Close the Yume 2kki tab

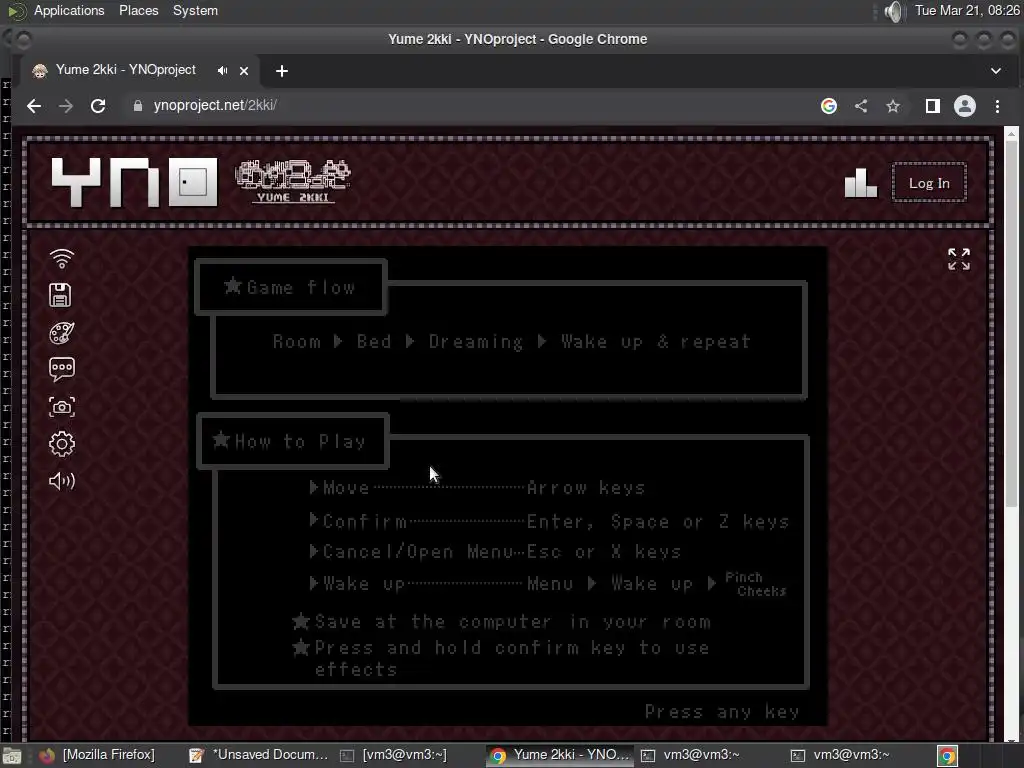(244, 71)
